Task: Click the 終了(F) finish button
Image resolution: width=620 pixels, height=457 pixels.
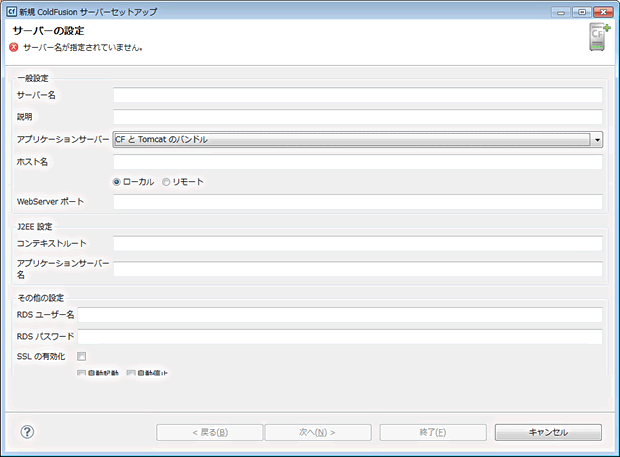Action: click(x=433, y=432)
